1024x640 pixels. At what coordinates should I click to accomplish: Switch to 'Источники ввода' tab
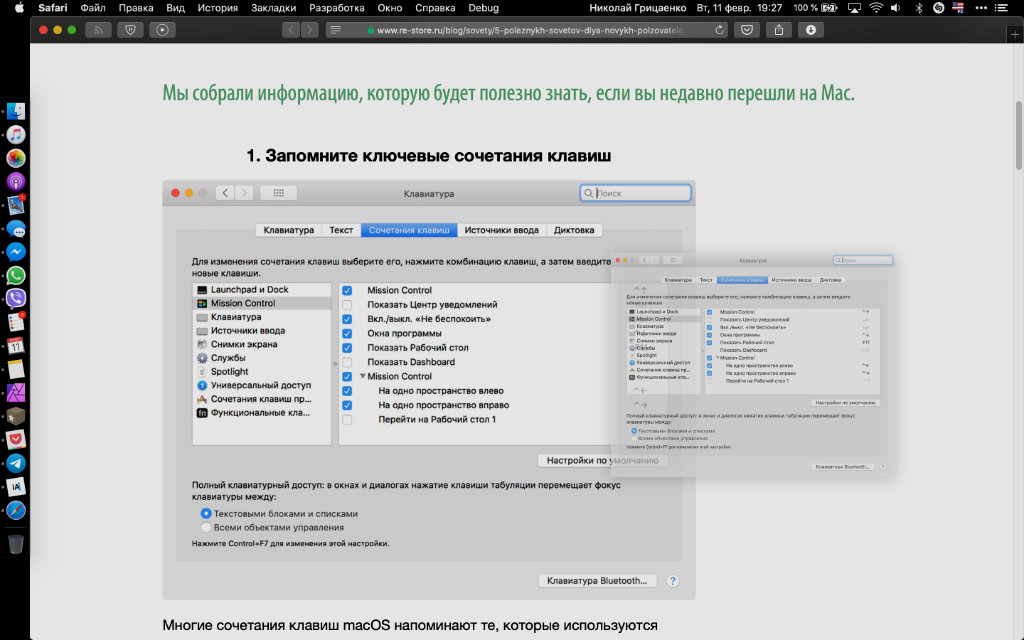click(x=501, y=230)
